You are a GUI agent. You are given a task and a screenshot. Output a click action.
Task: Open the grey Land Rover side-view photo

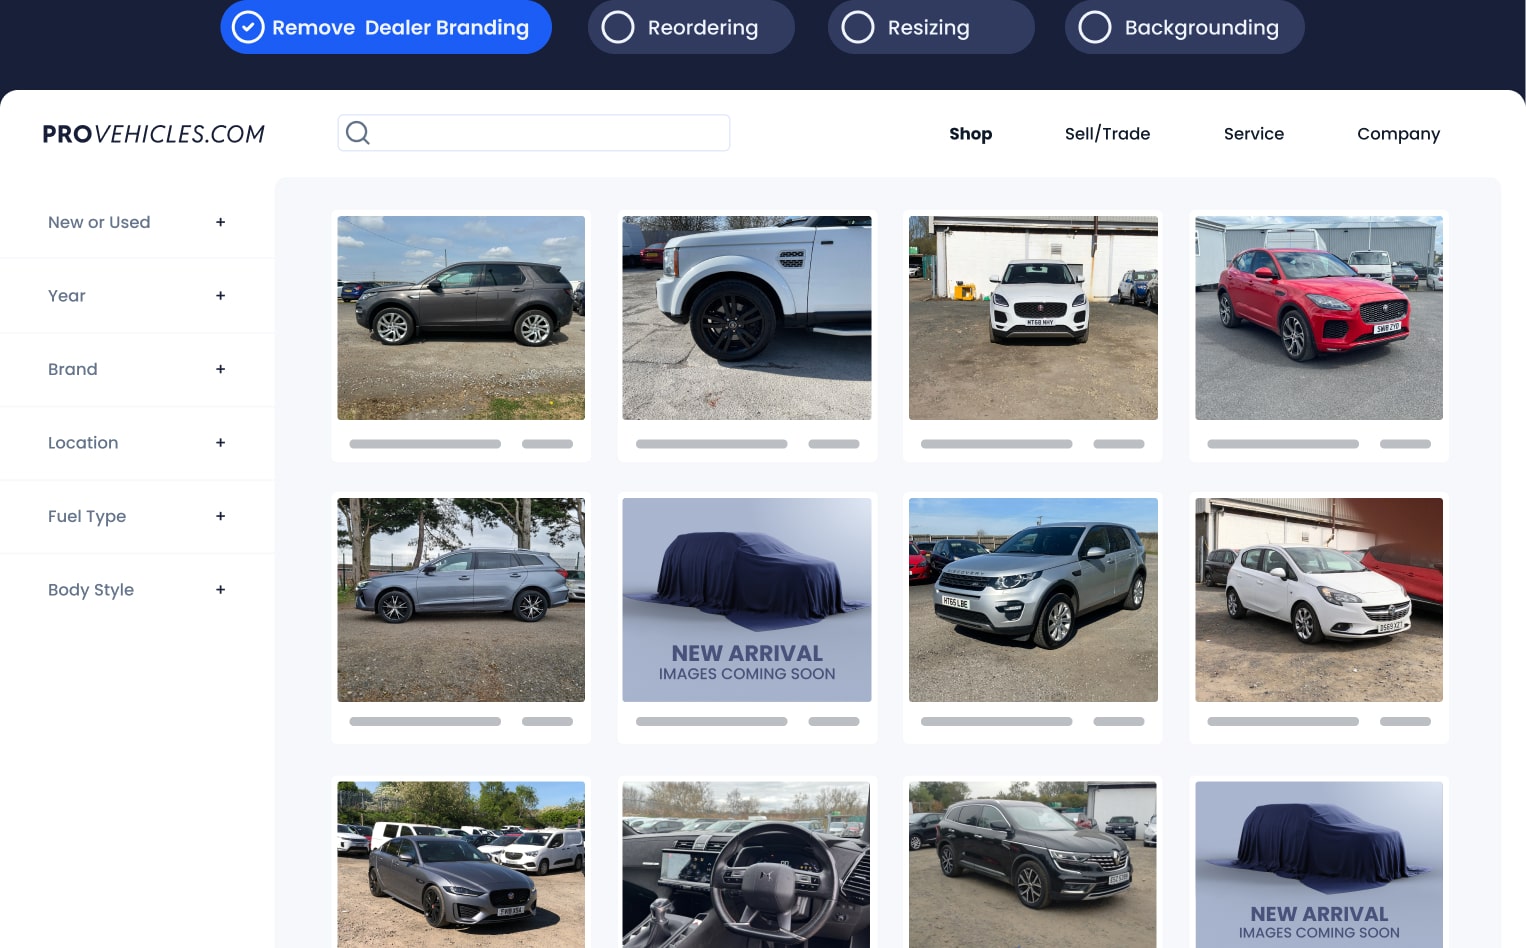pyautogui.click(x=461, y=318)
